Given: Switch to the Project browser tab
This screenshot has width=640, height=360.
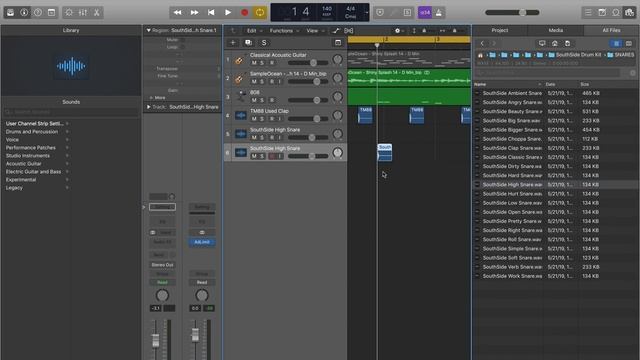Looking at the screenshot, I should point(500,30).
